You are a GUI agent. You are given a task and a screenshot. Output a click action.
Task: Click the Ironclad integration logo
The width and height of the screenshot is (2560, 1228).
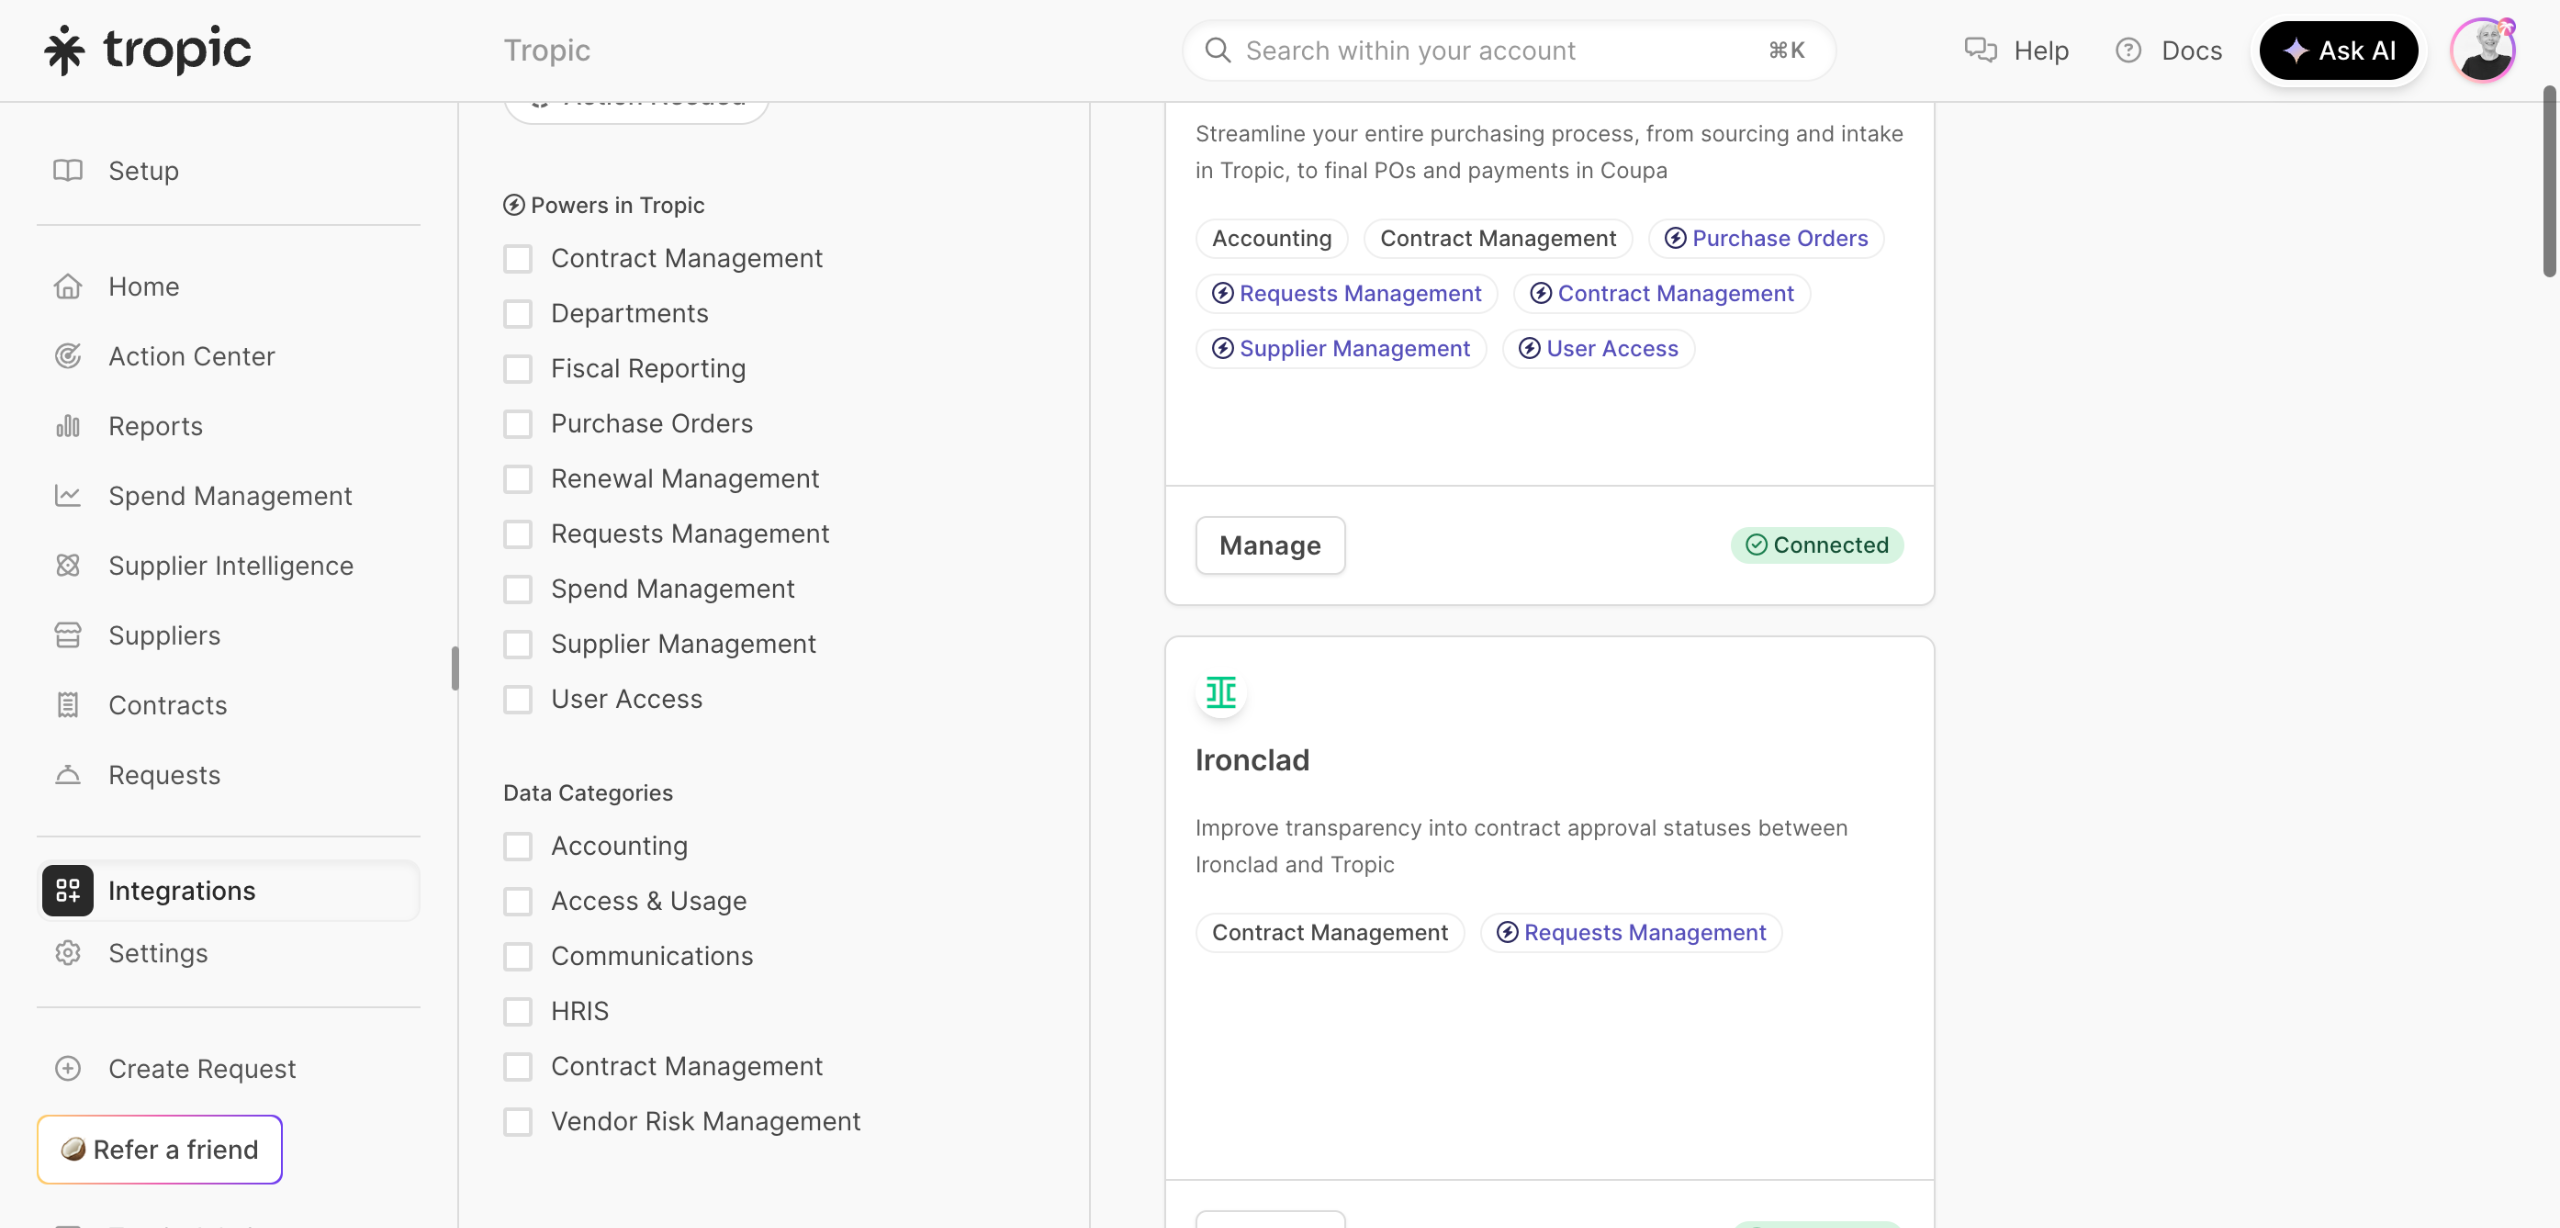point(1221,692)
